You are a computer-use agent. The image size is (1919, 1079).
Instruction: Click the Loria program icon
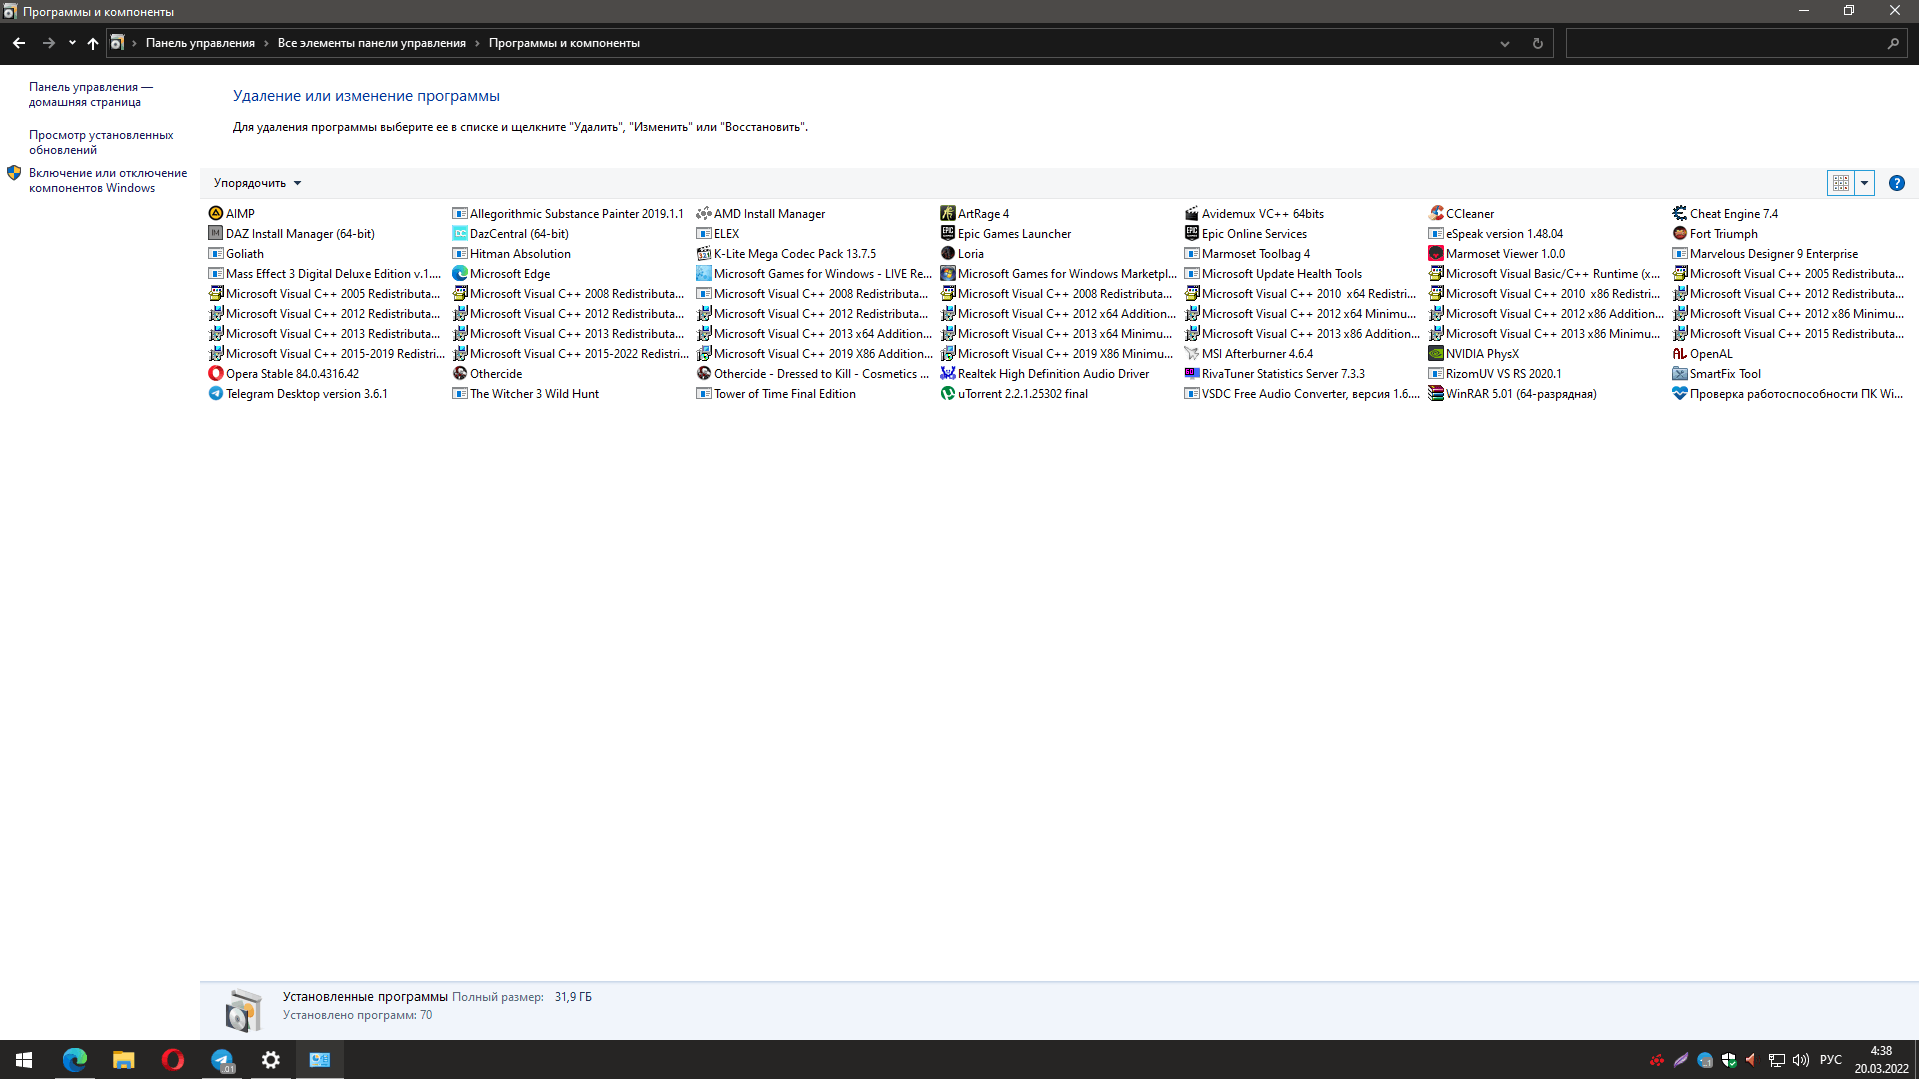tap(947, 253)
